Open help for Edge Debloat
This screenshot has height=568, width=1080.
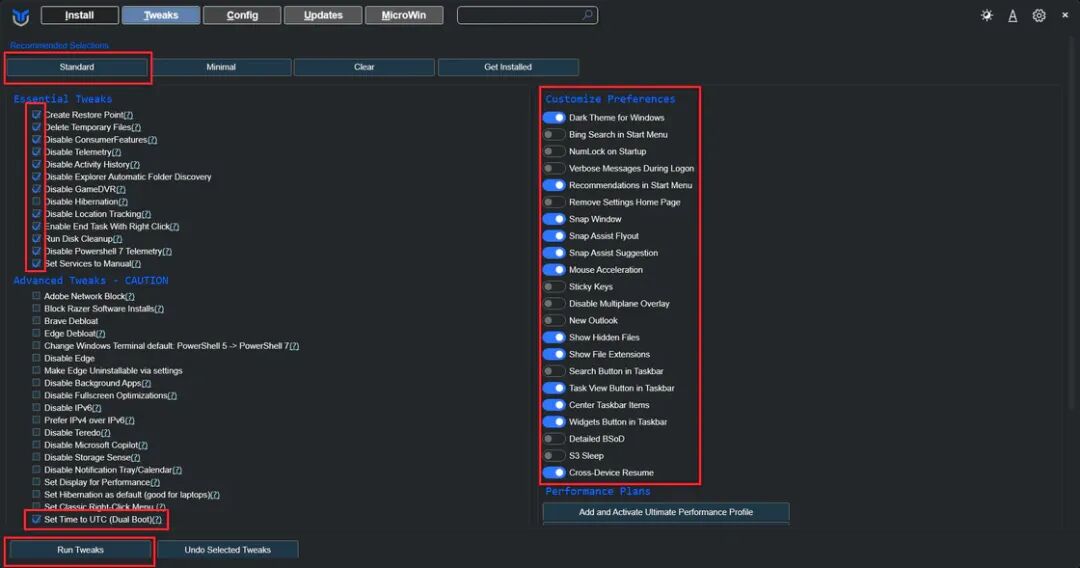101,334
